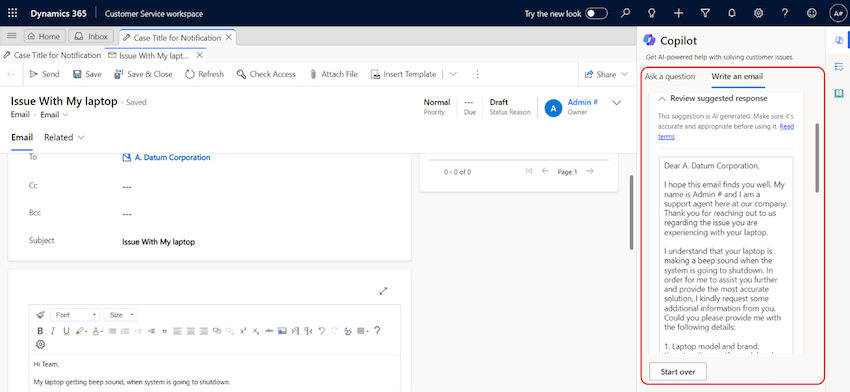Click the Copilot icon in right side rail
Screen dimensions: 850x392
[x=839, y=41]
